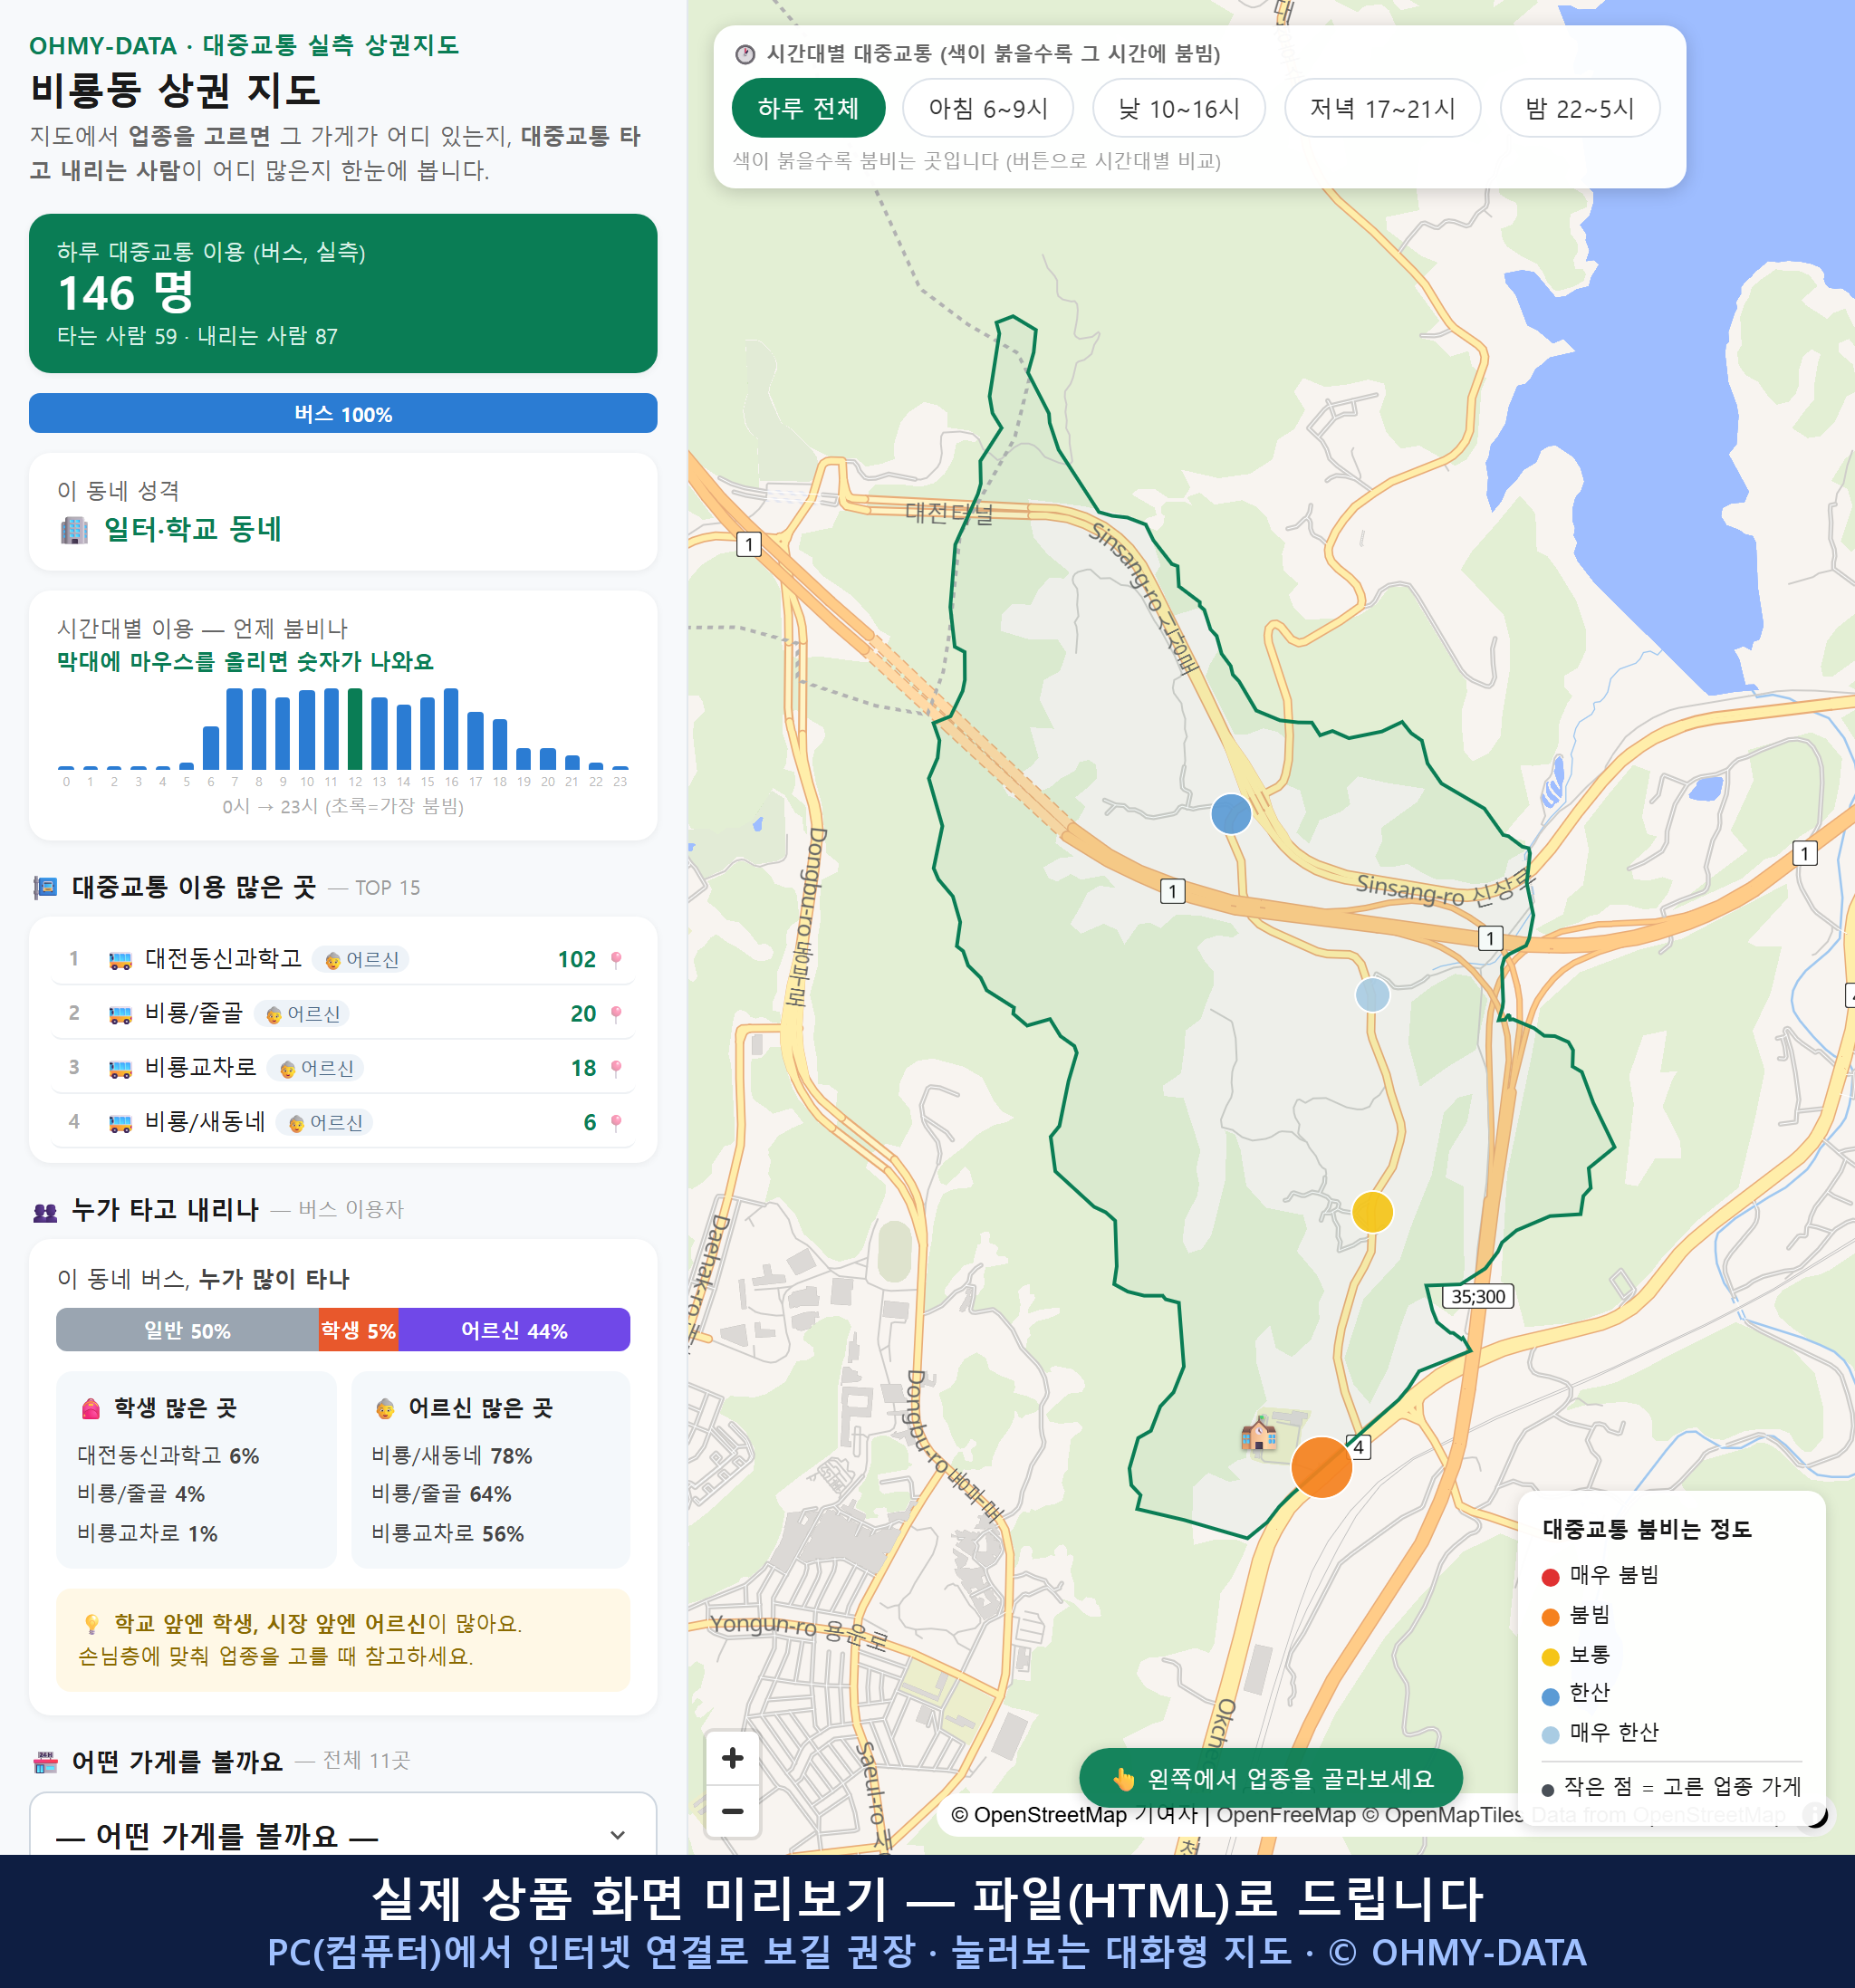
Task: Click the 버스 100% progress bar
Action: (343, 413)
